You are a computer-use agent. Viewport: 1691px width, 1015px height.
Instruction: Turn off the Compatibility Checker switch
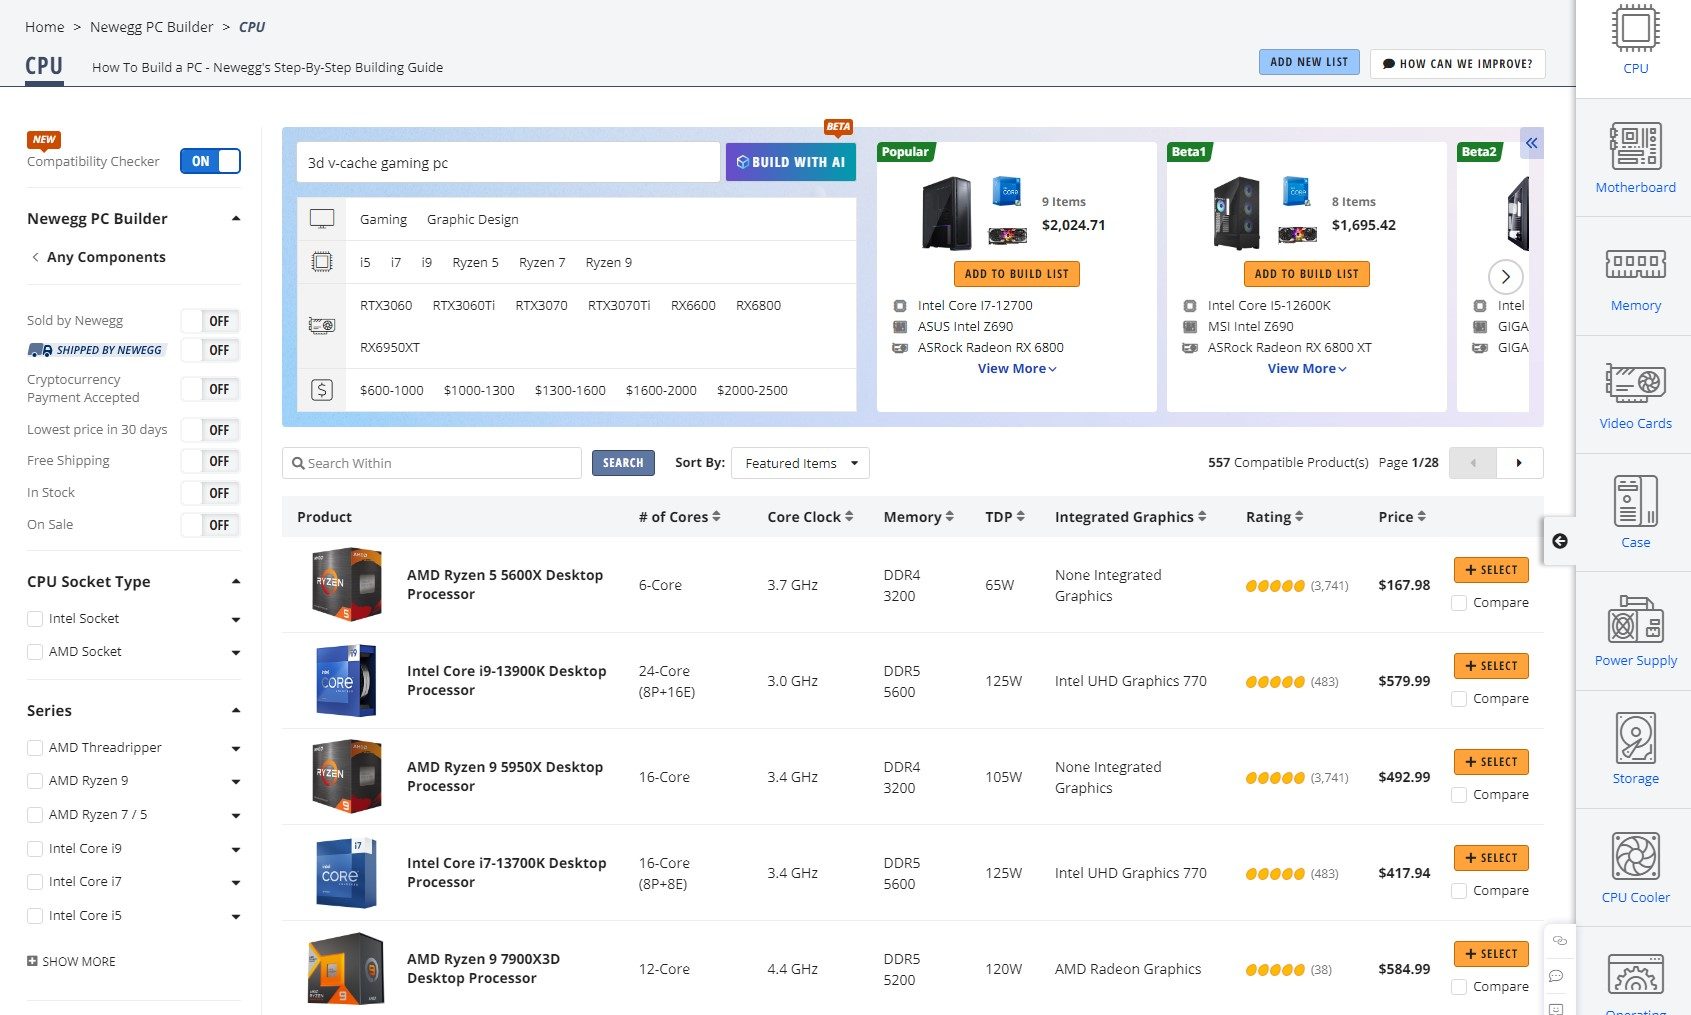click(x=210, y=161)
